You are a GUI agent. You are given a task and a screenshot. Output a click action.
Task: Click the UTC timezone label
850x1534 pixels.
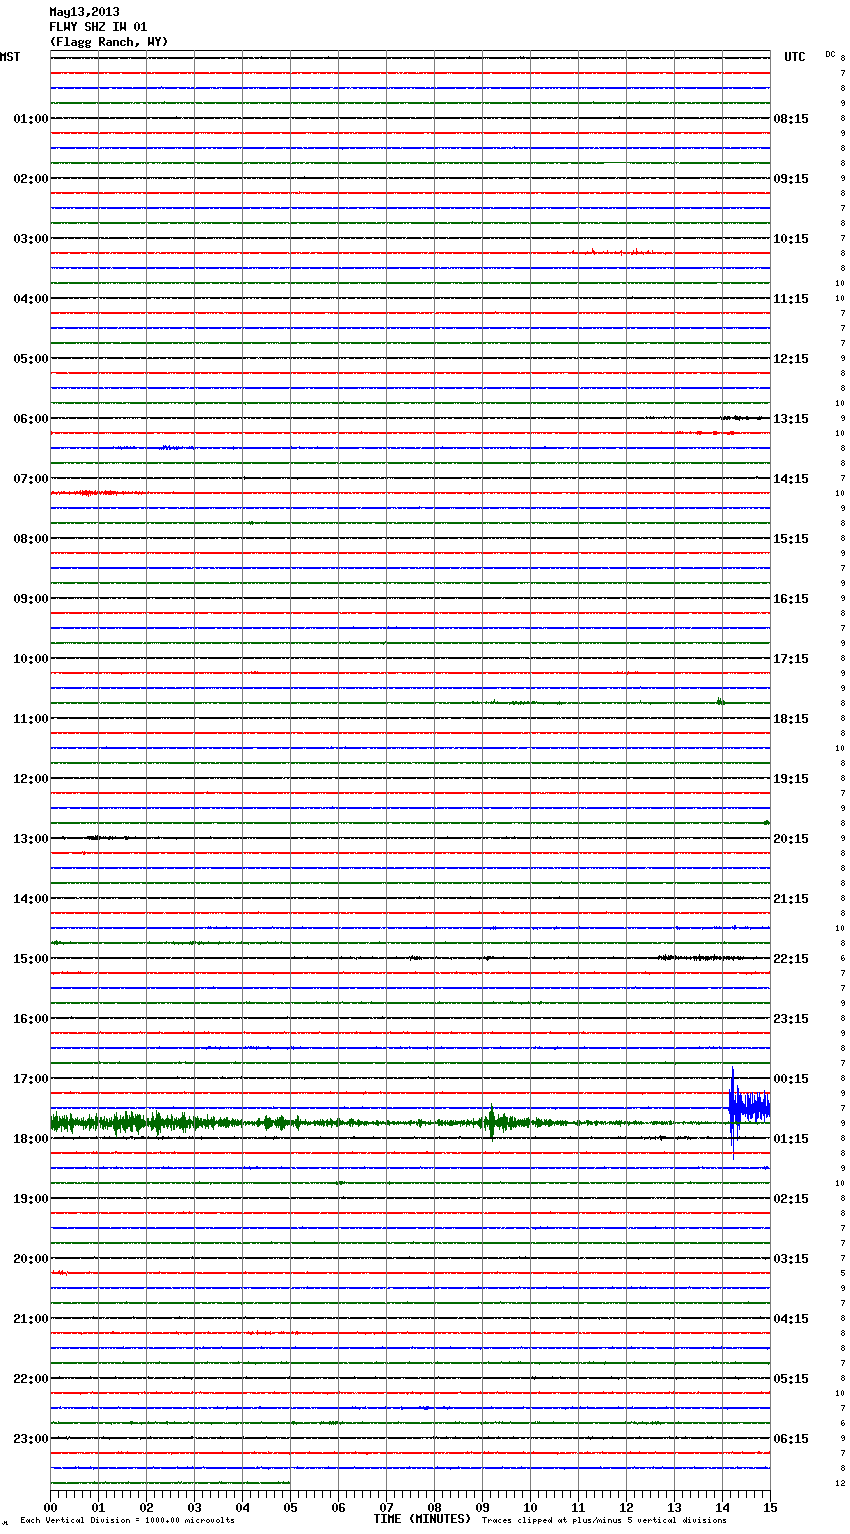click(x=795, y=57)
